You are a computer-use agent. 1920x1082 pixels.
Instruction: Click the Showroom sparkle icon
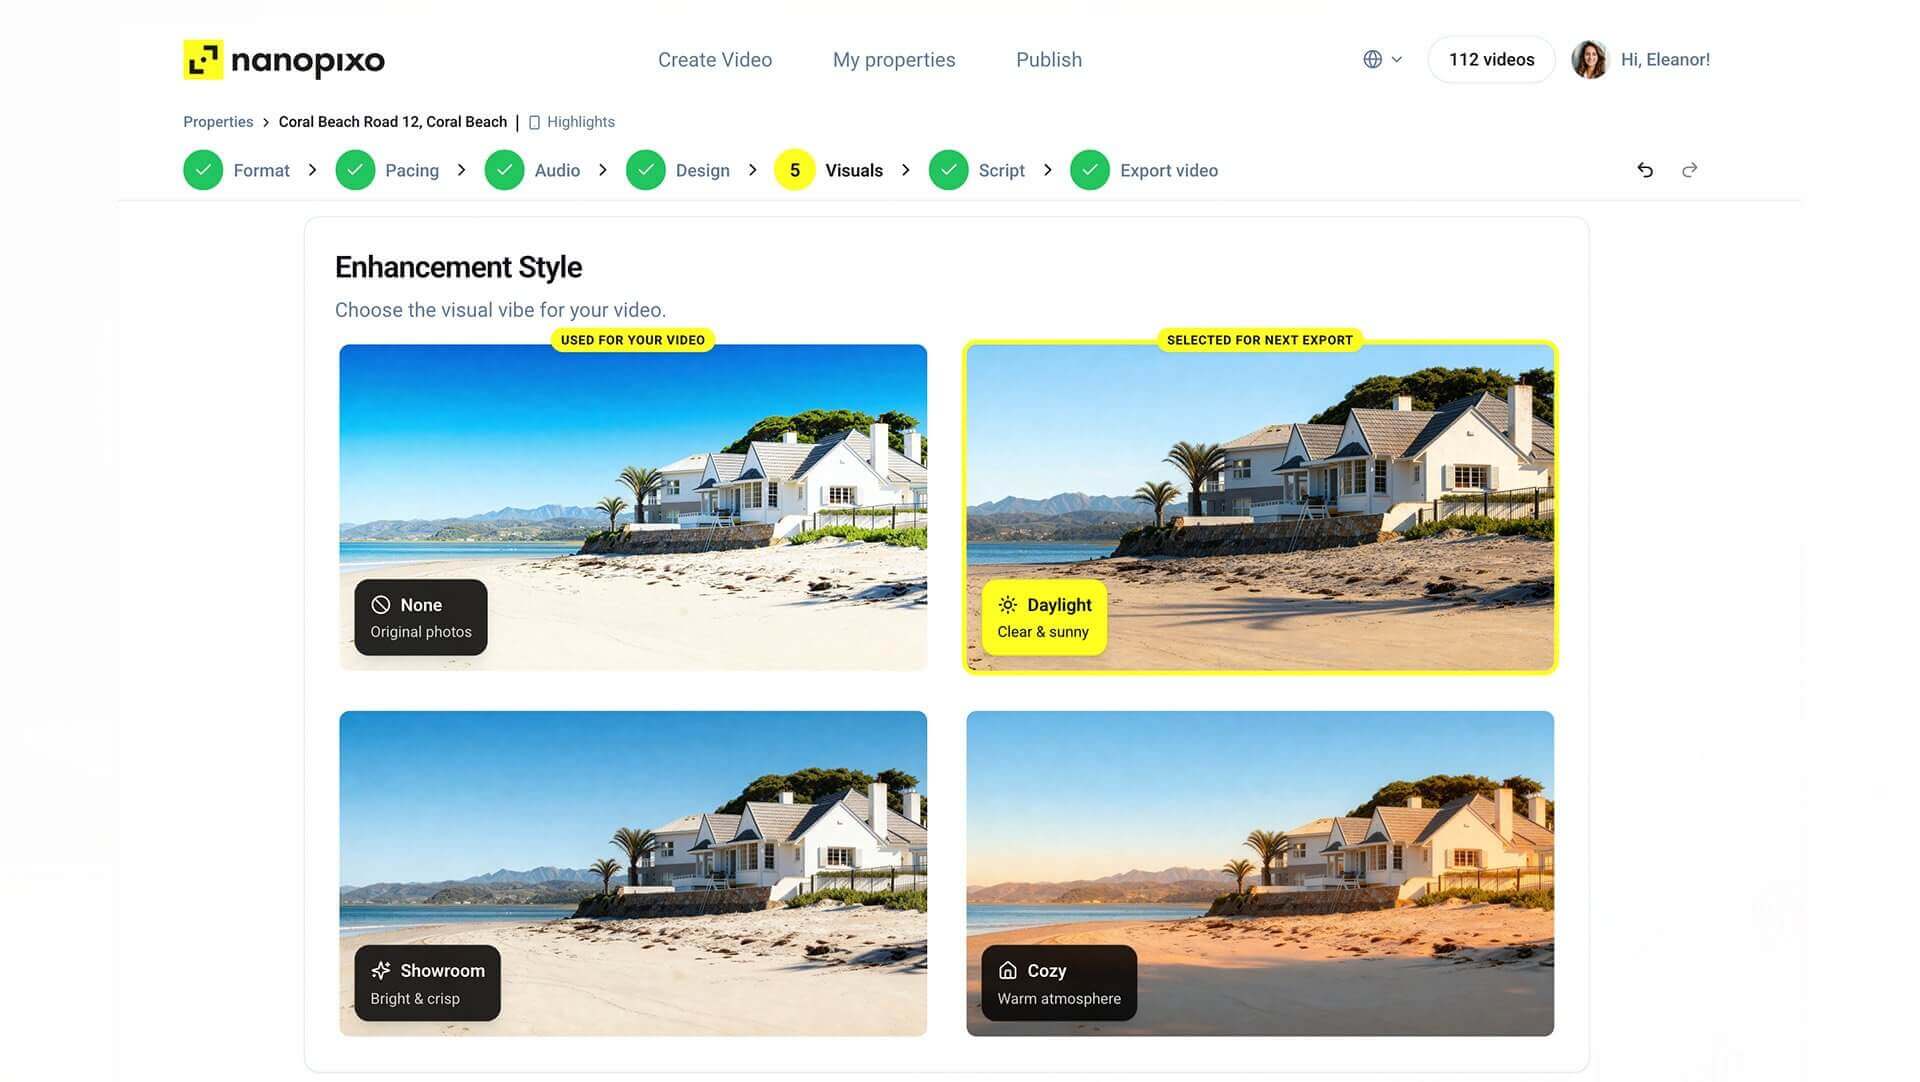pos(380,971)
